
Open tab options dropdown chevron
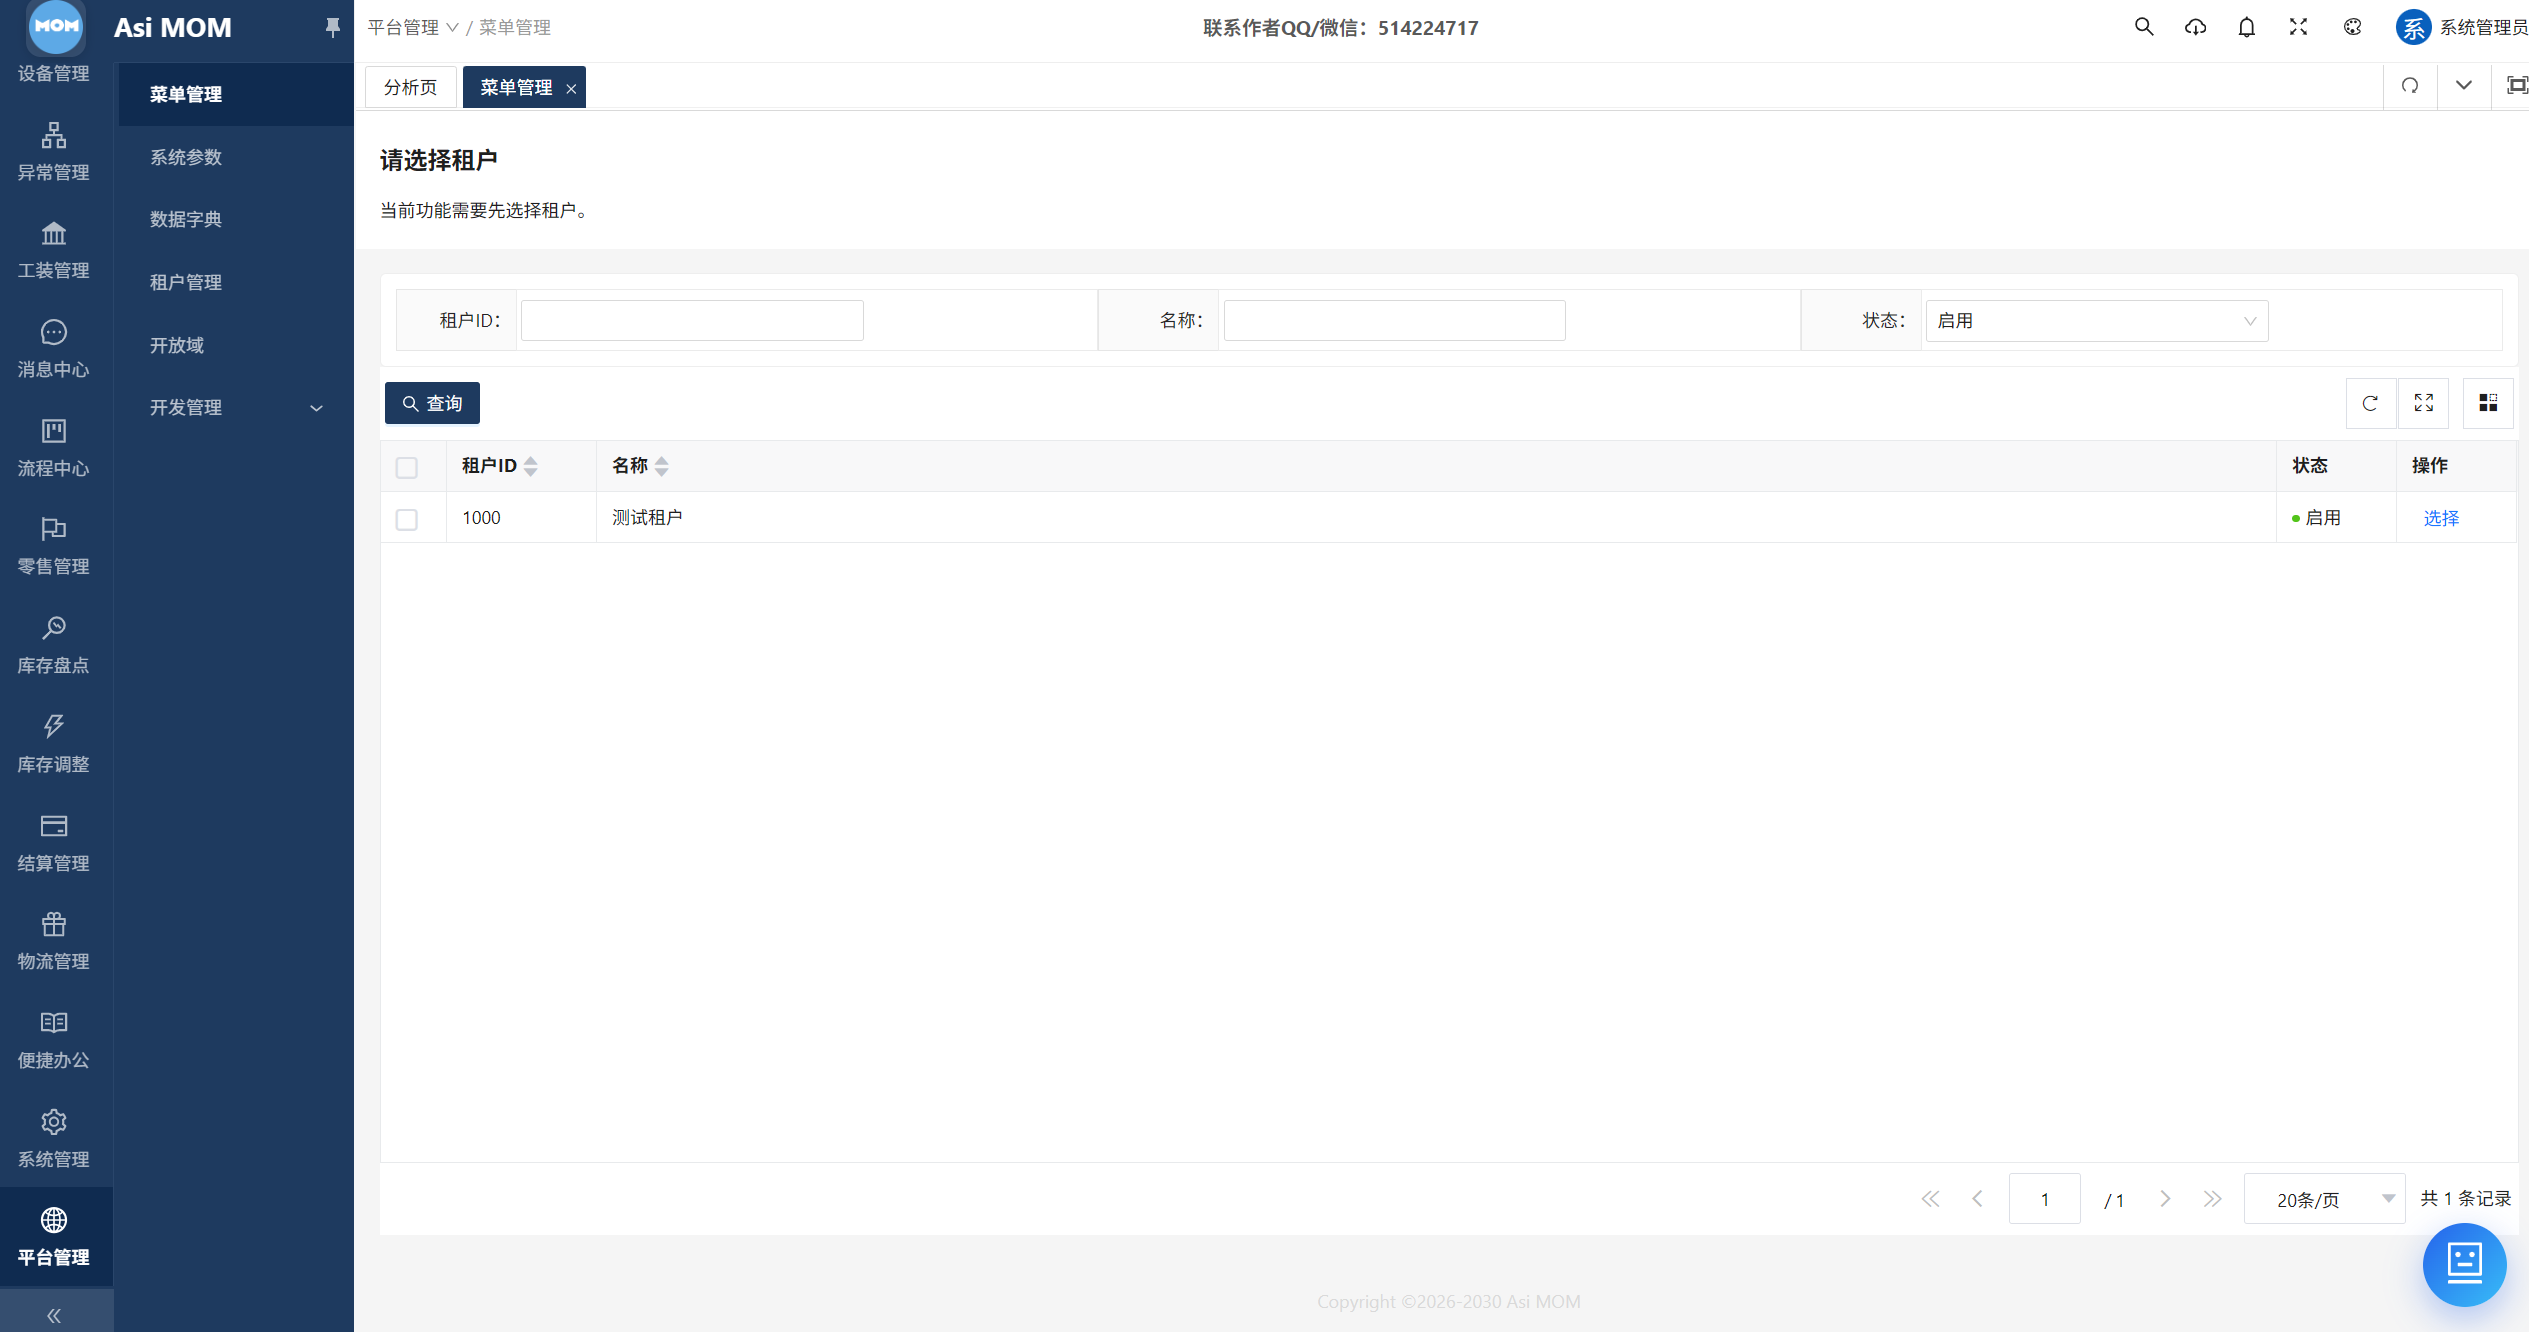2463,86
